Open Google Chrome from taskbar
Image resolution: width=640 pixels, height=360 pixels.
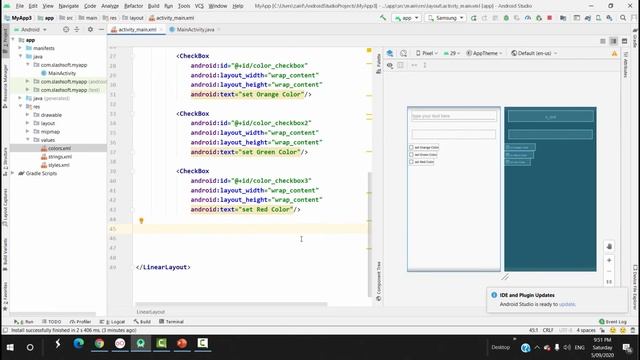coord(99,344)
